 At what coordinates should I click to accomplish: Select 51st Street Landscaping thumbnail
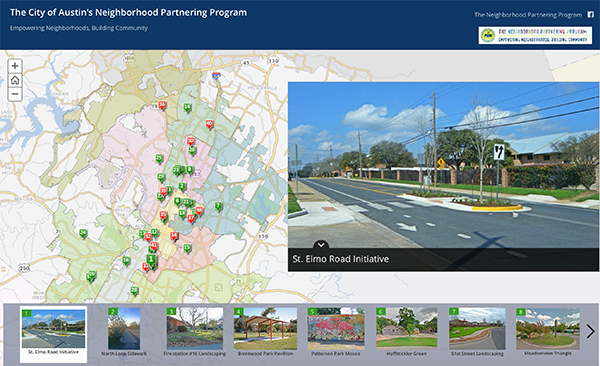click(477, 332)
